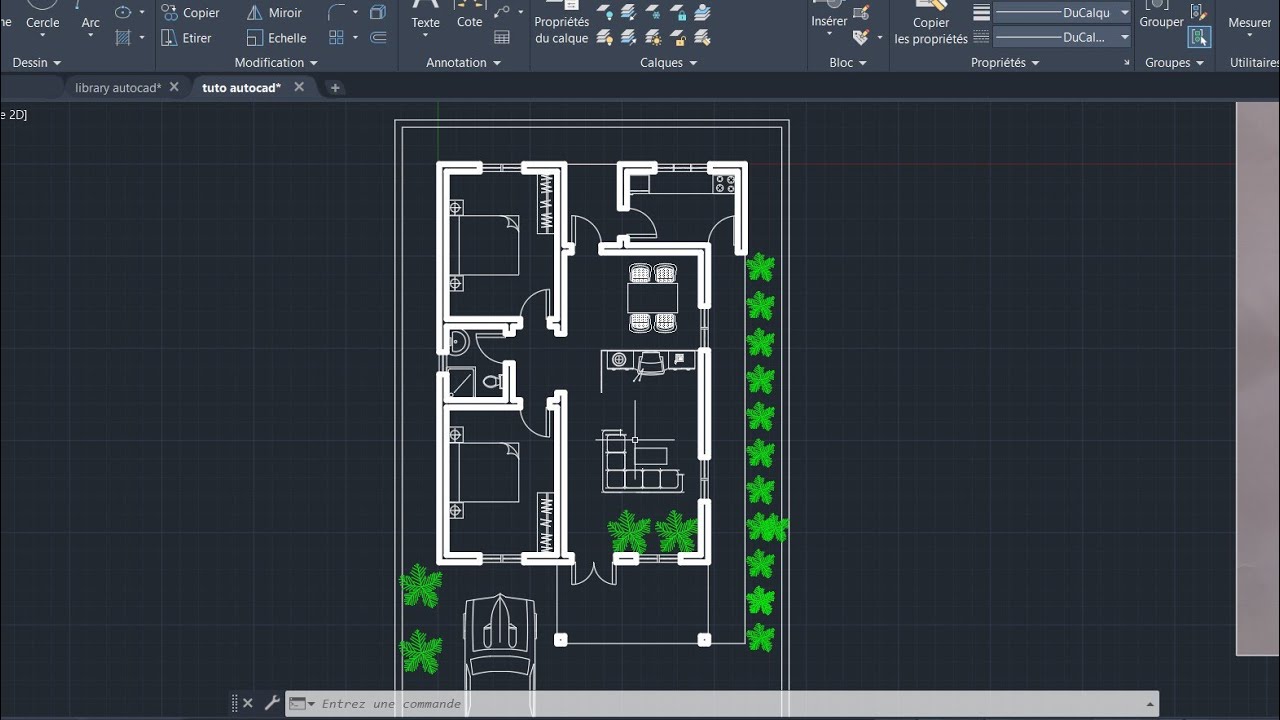Viewport: 1280px width, 720px height.
Task: Close the library autocad* tab
Action: click(x=174, y=87)
